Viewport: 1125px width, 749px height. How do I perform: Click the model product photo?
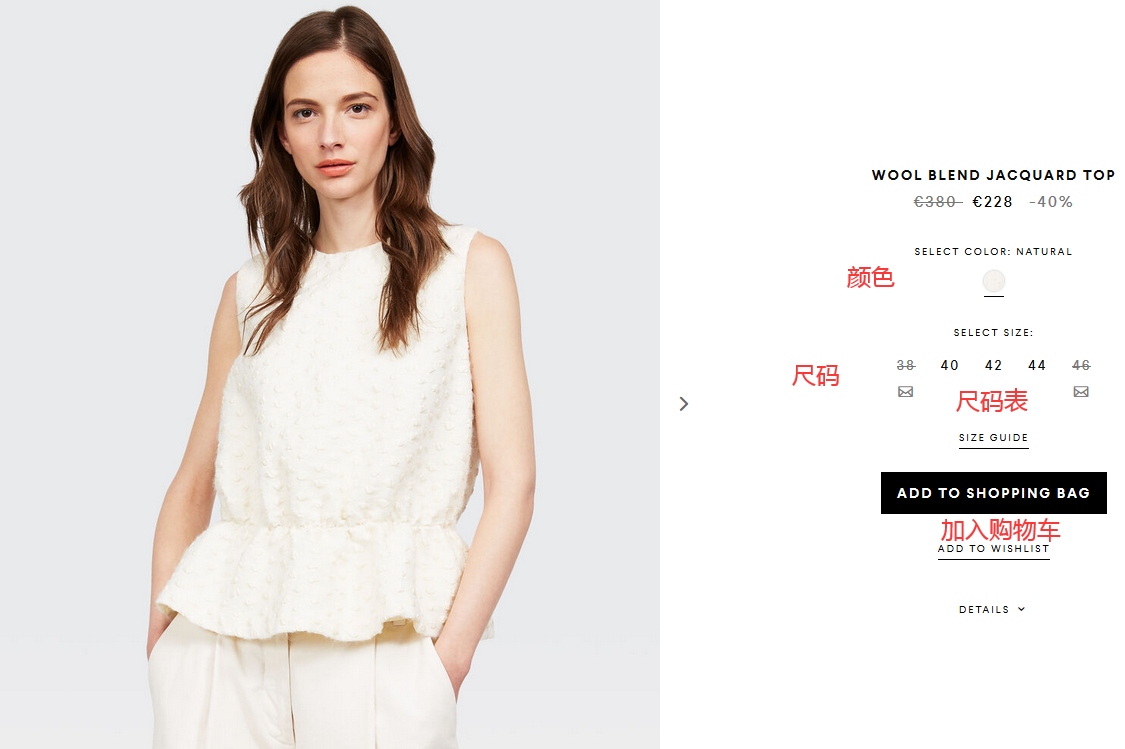[x=330, y=374]
